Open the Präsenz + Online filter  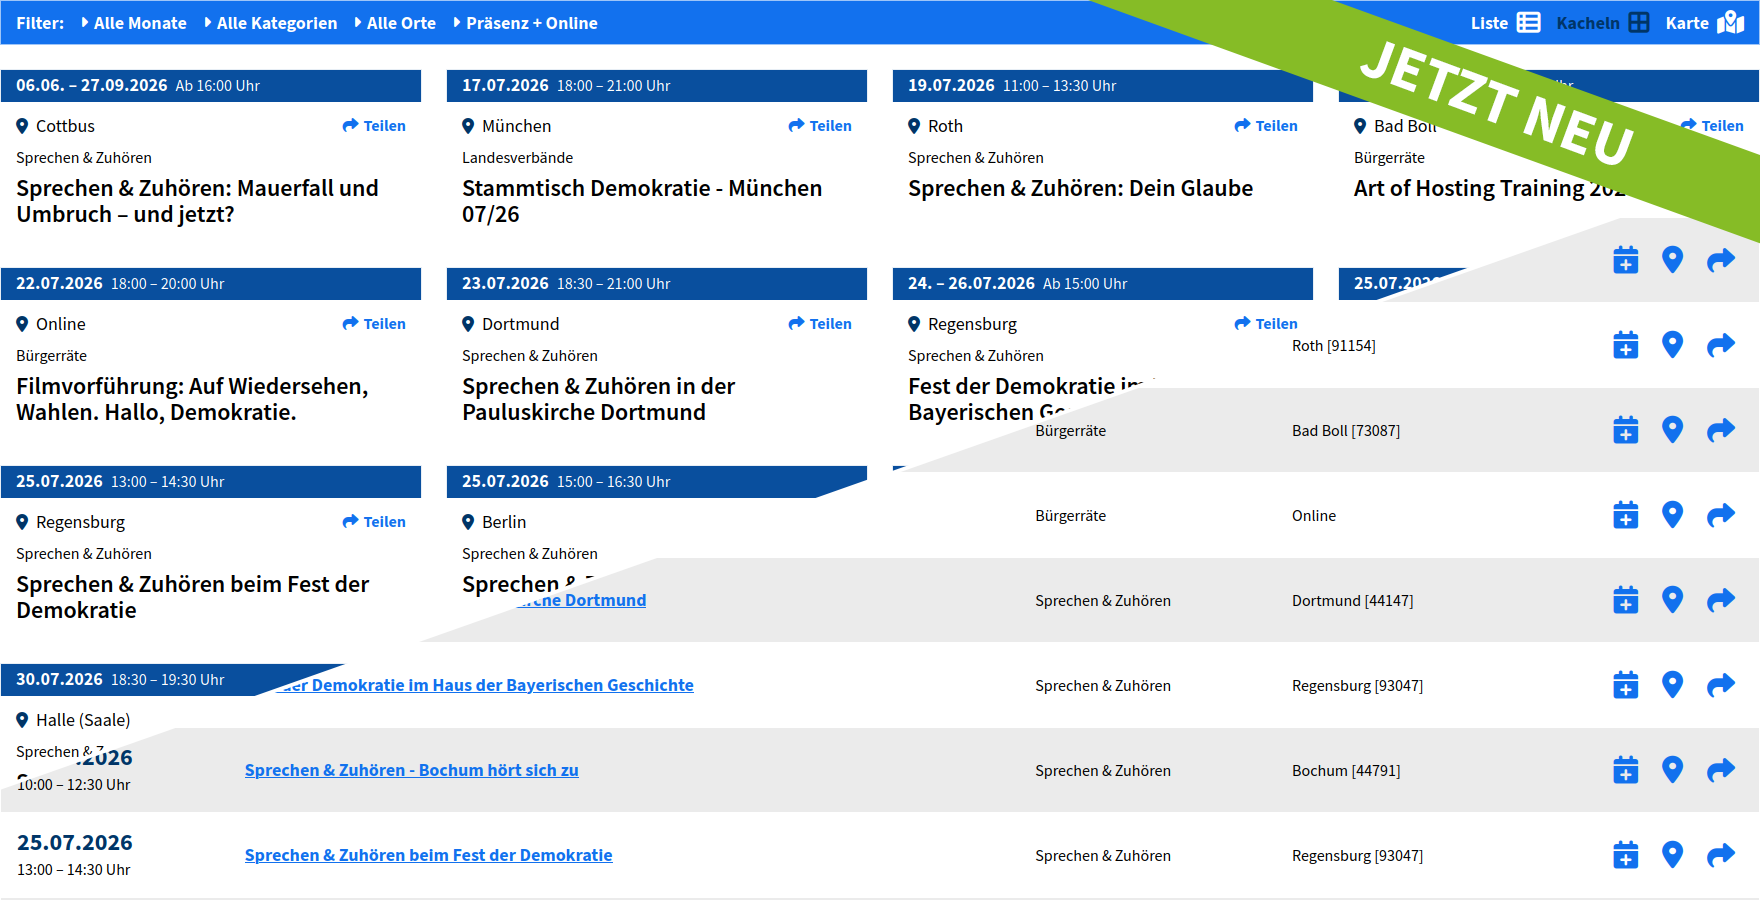coord(525,23)
